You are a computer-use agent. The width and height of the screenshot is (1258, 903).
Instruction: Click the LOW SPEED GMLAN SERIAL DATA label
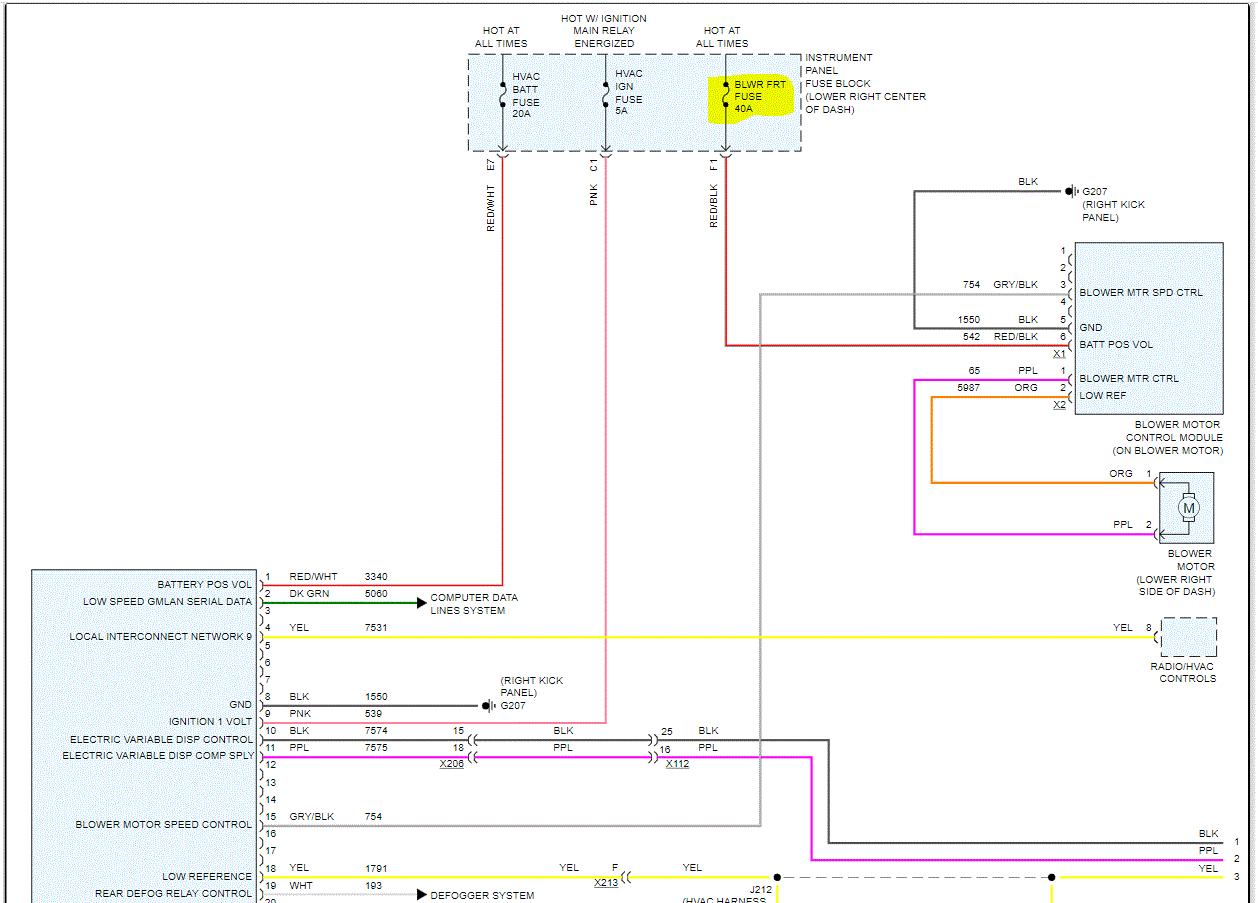tap(167, 602)
